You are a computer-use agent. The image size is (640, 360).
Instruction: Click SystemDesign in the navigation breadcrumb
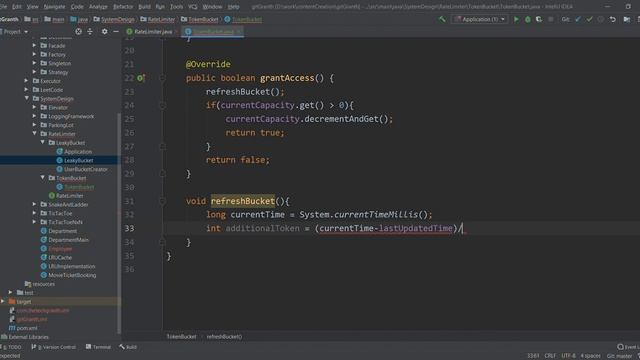click(113, 19)
